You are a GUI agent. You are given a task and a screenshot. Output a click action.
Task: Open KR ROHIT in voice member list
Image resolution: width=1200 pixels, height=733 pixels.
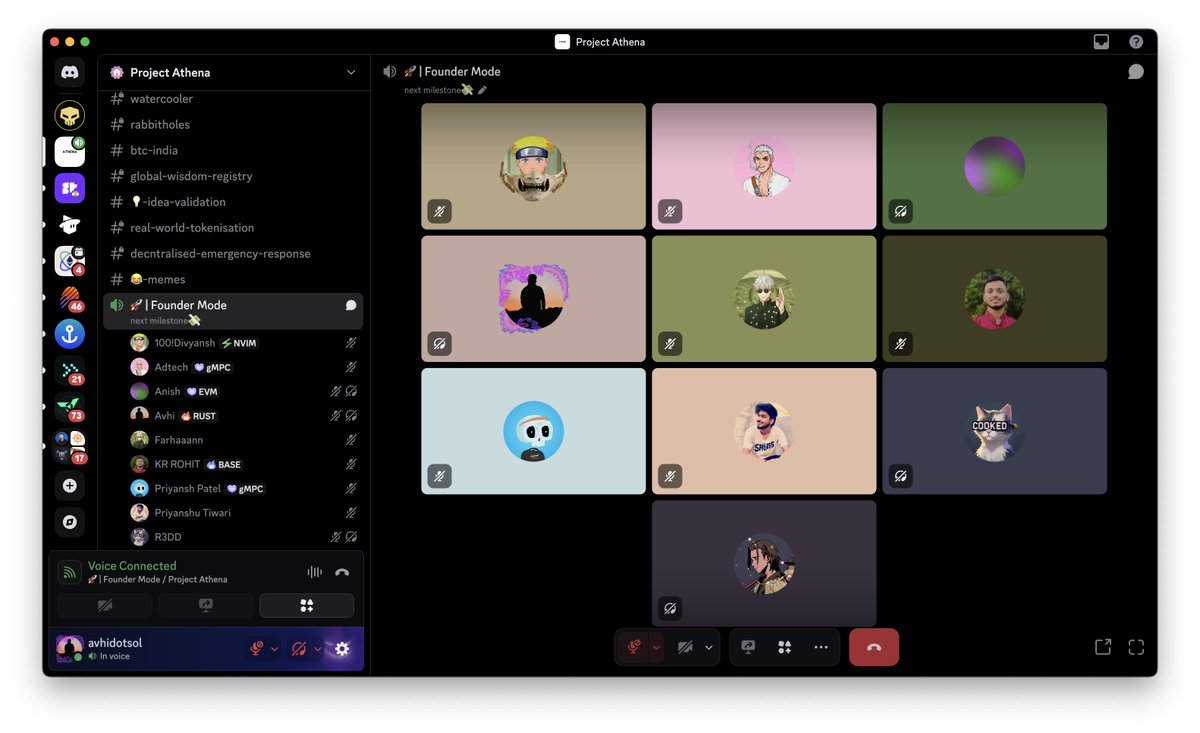click(x=243, y=464)
